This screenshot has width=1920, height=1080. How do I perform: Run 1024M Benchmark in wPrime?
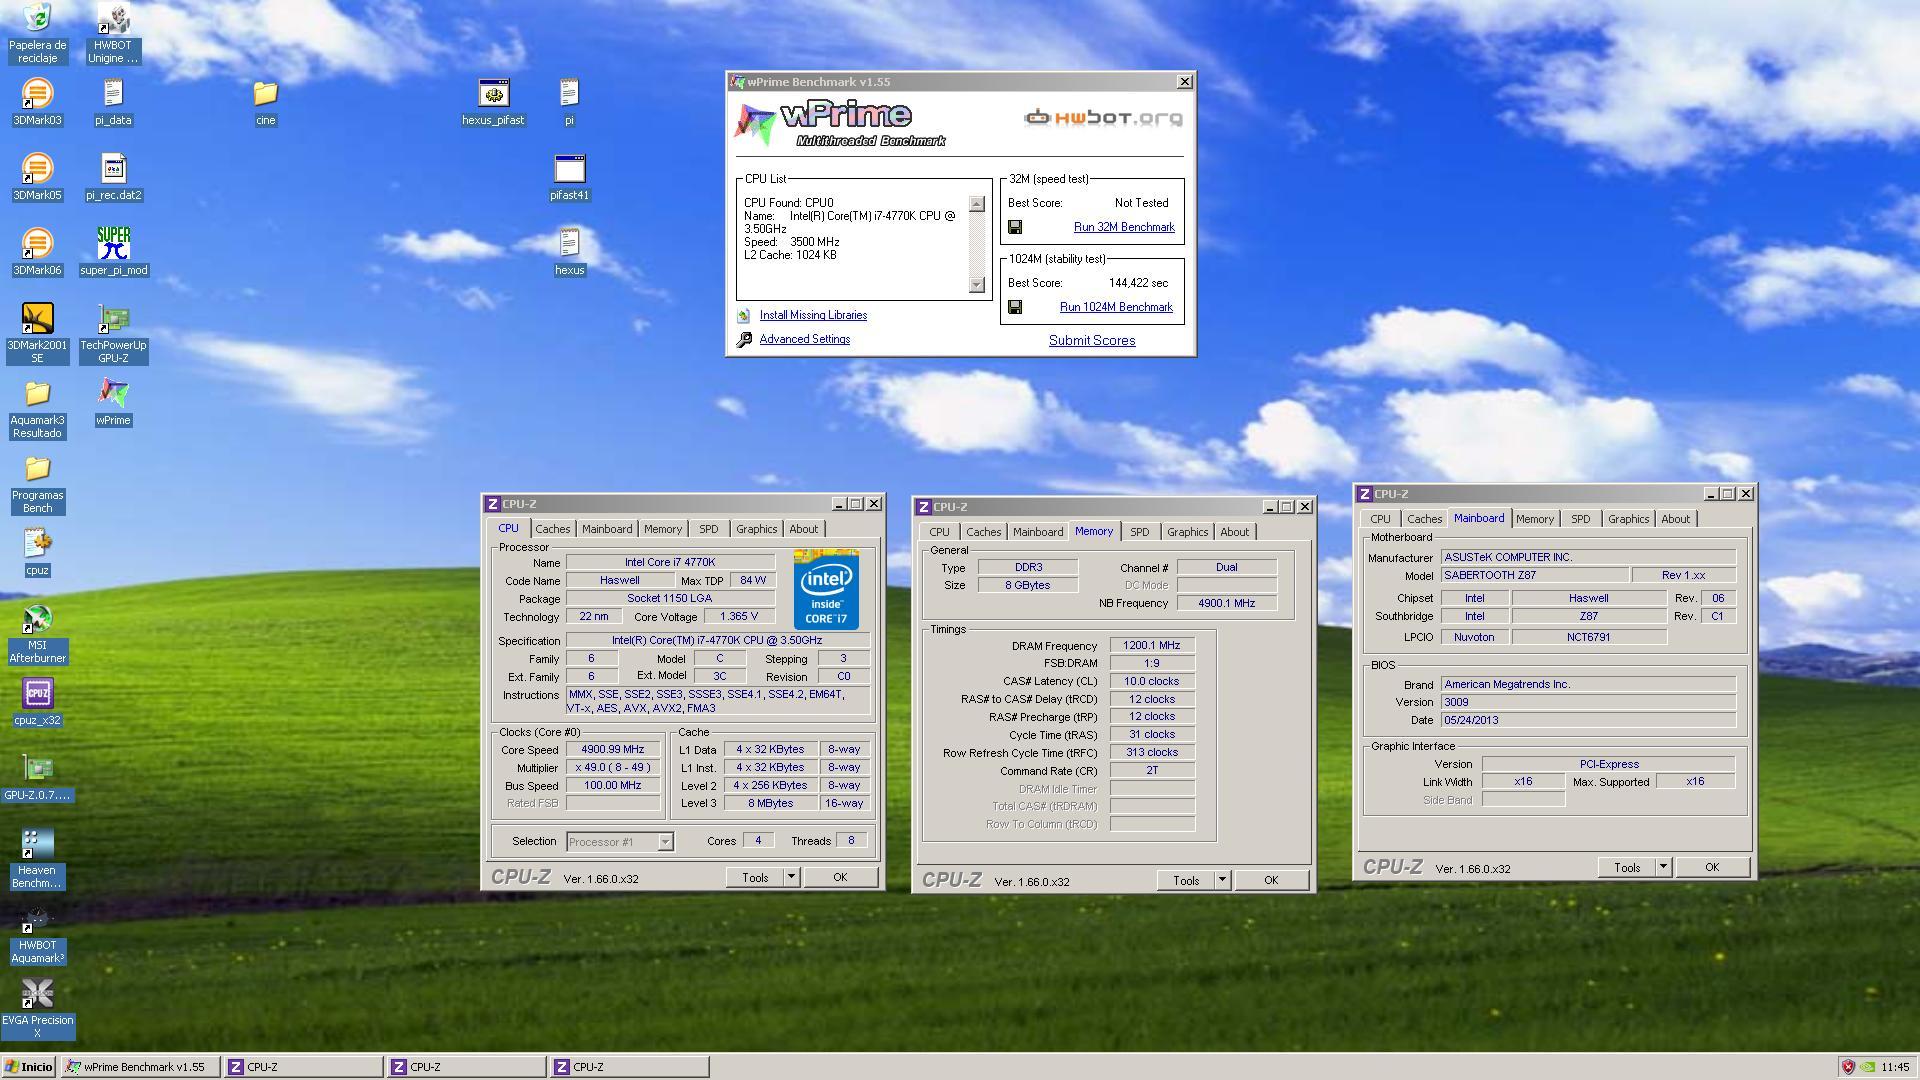[x=1116, y=307]
